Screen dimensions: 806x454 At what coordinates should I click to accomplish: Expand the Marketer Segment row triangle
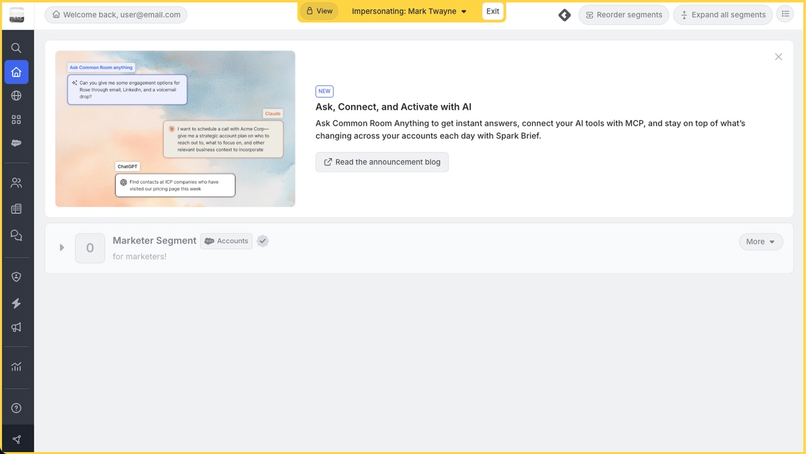pos(62,247)
